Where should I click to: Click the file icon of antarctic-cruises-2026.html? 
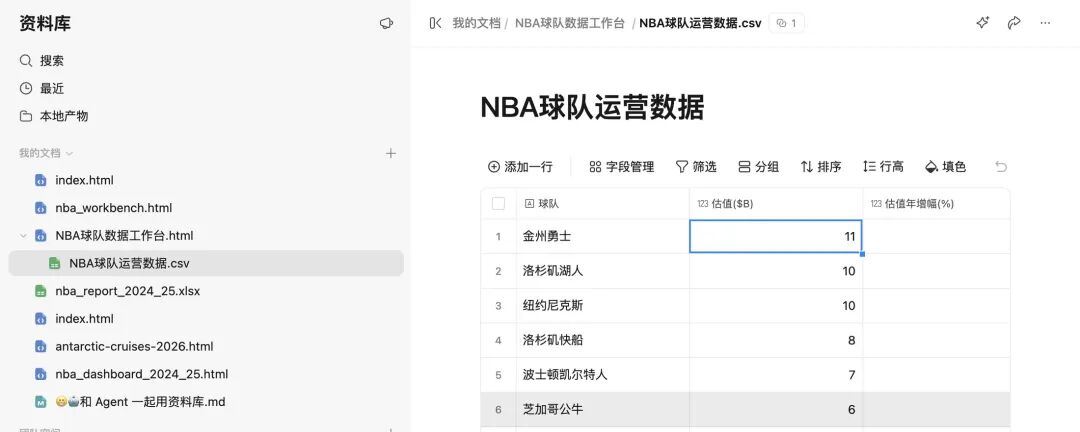click(41, 347)
